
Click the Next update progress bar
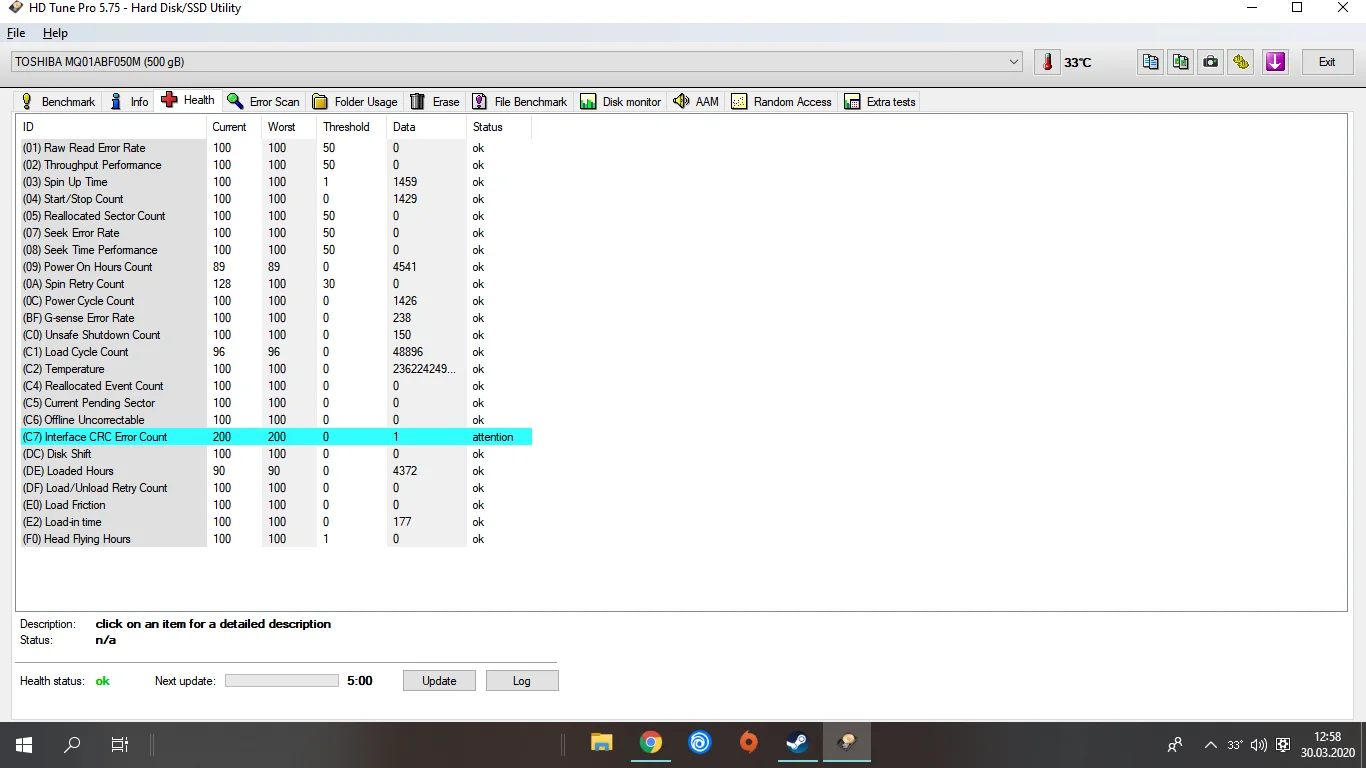(282, 681)
